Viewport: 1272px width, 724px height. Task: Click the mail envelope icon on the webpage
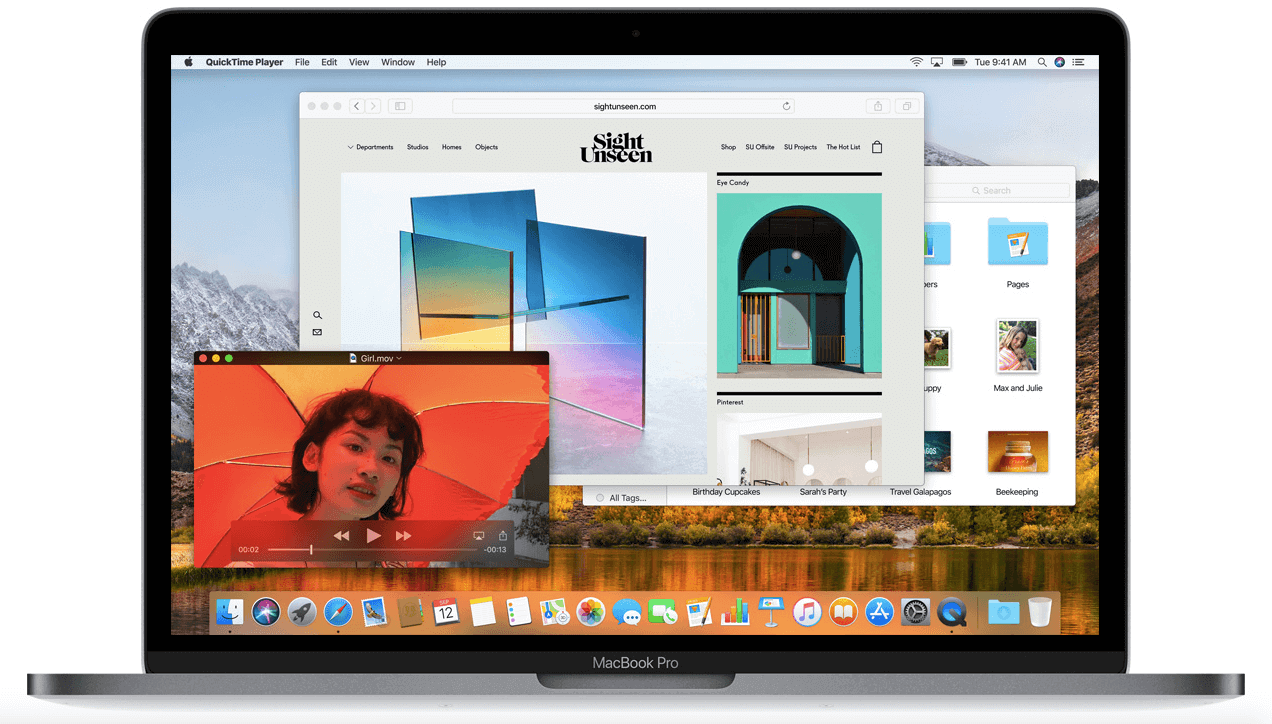pyautogui.click(x=318, y=332)
